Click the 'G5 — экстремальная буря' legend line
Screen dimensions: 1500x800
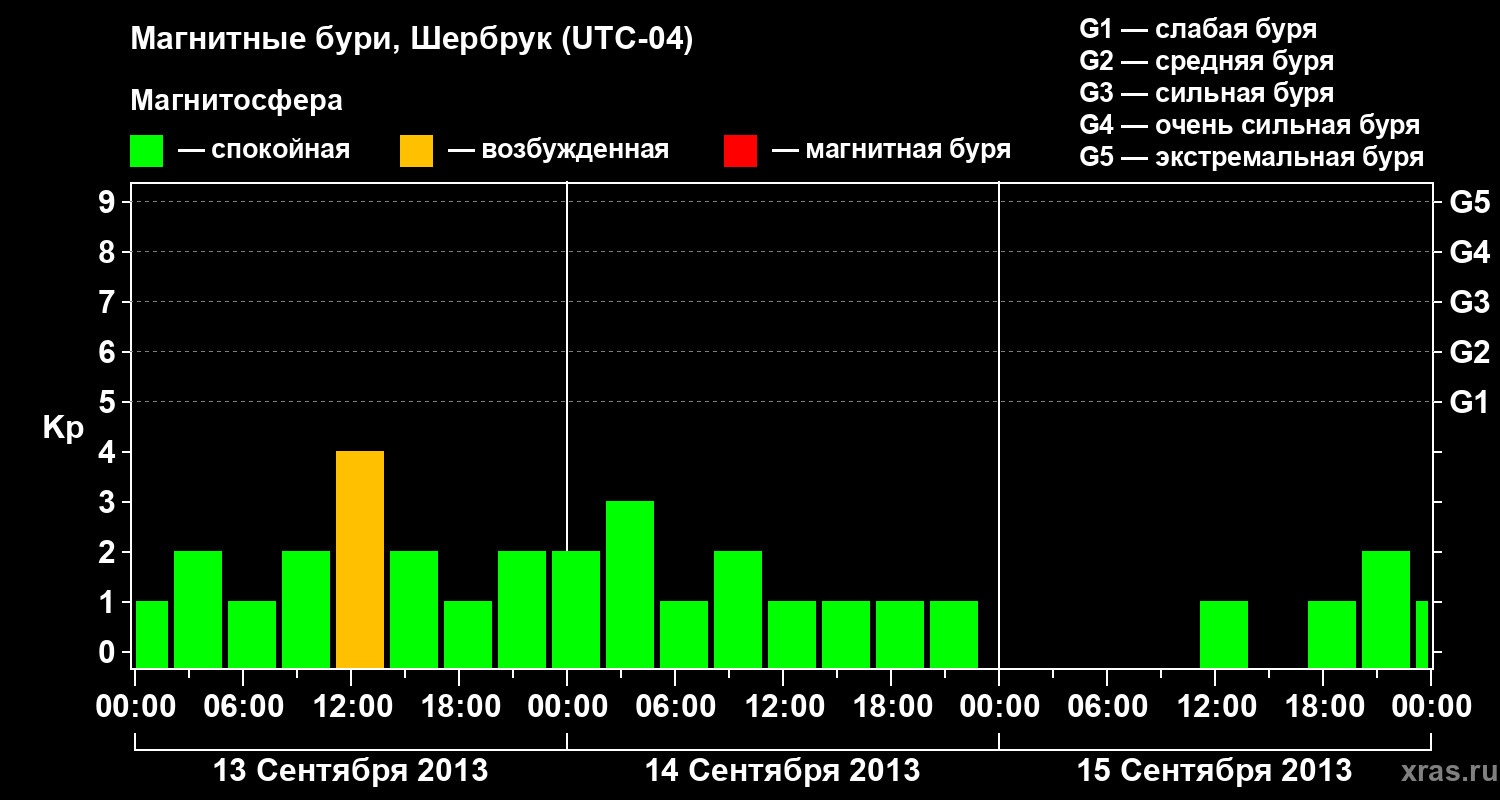tap(1252, 157)
